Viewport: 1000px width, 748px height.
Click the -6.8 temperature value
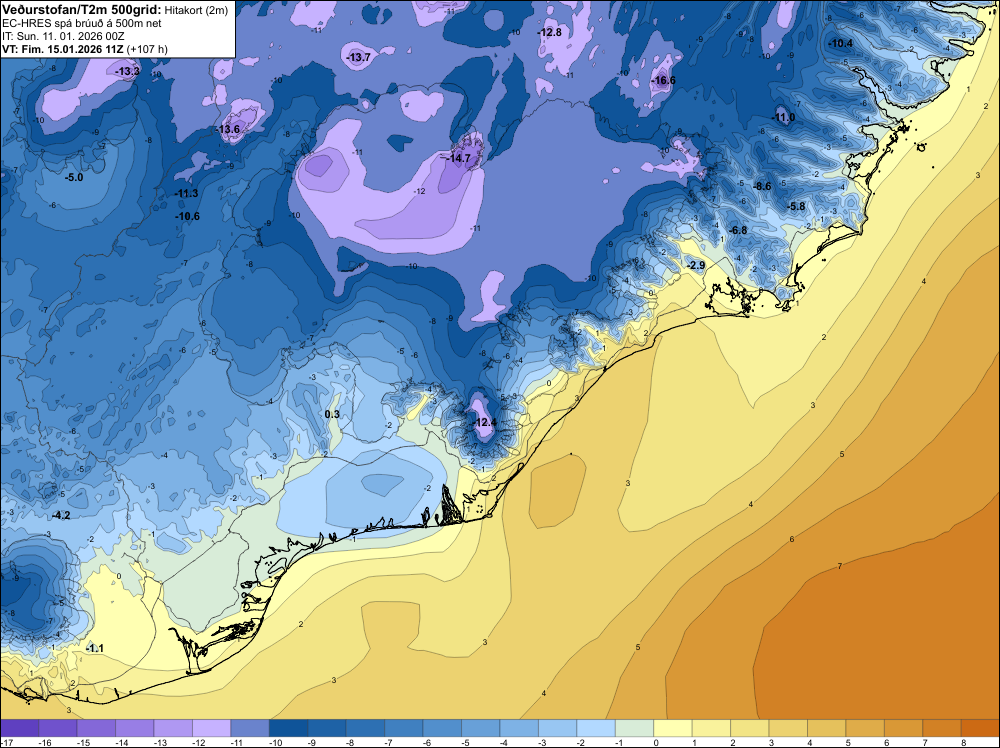point(738,230)
